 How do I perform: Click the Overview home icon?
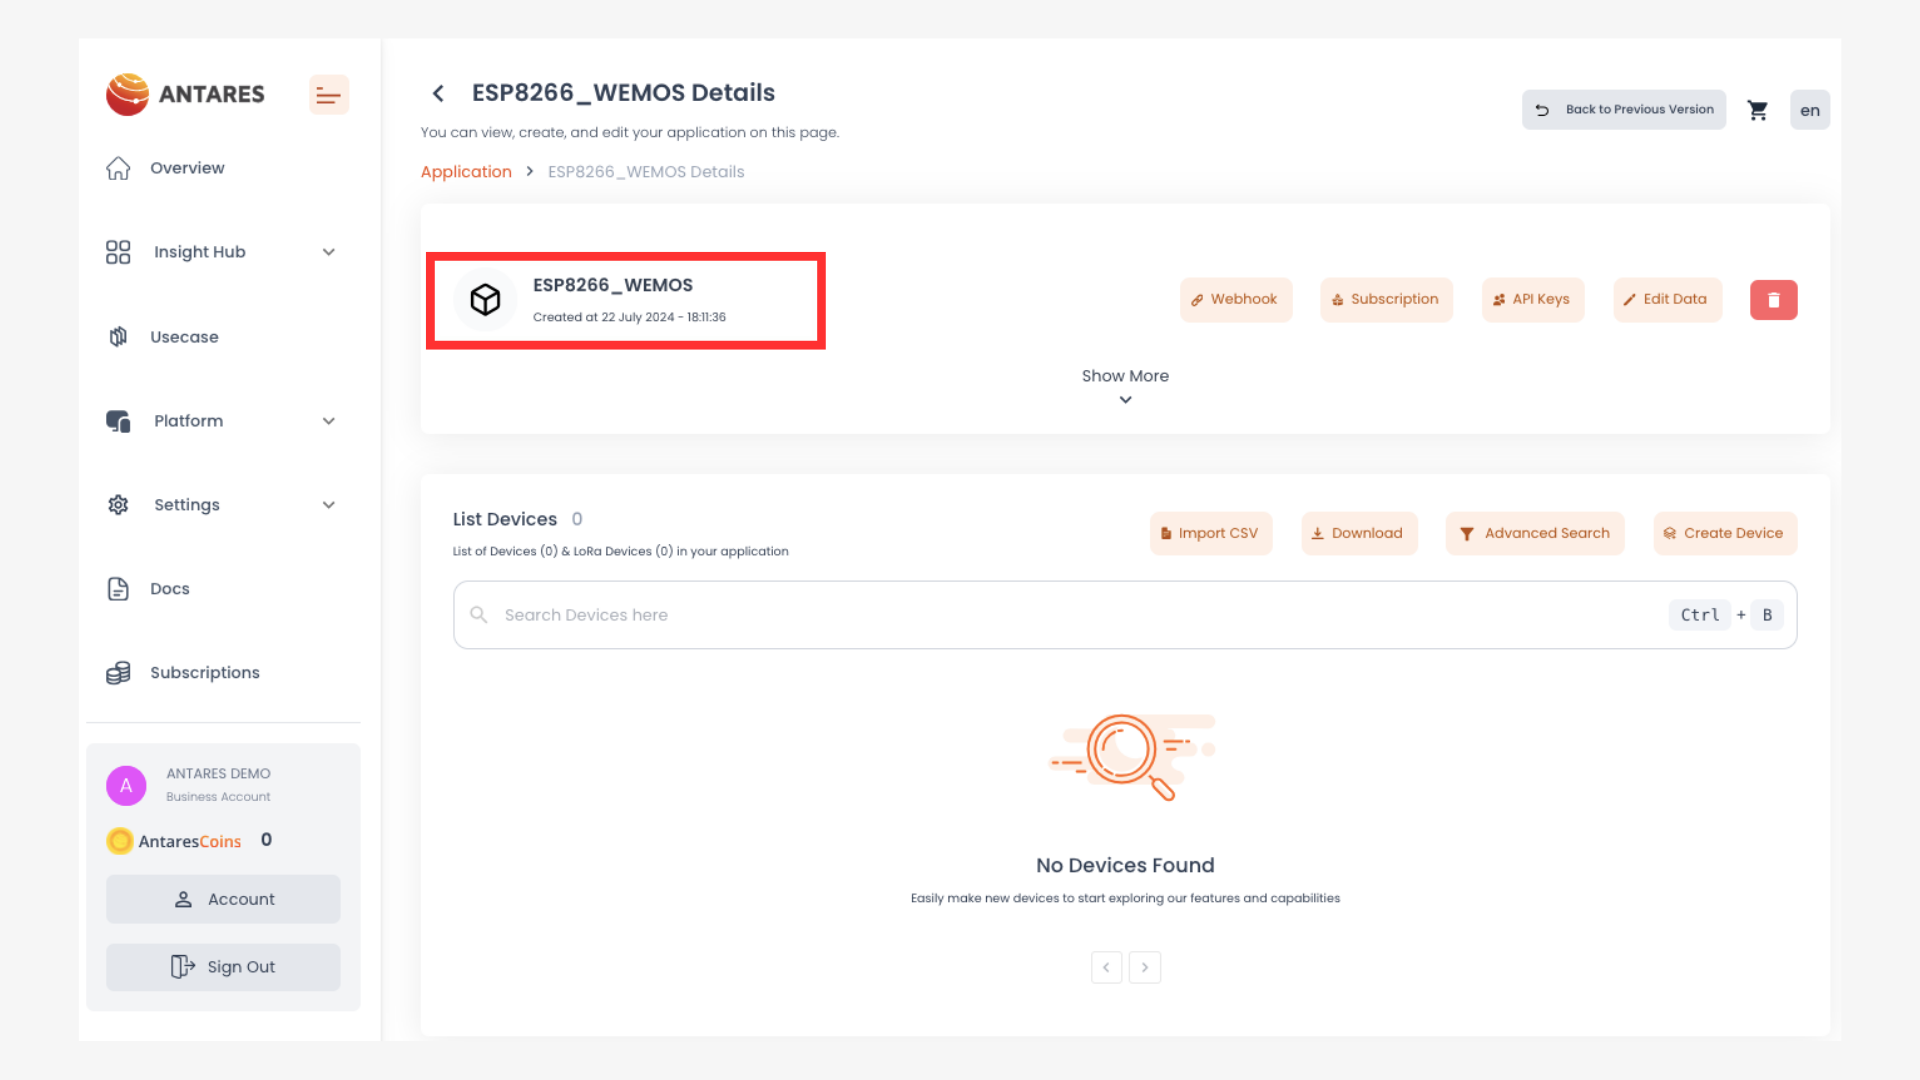[x=118, y=168]
